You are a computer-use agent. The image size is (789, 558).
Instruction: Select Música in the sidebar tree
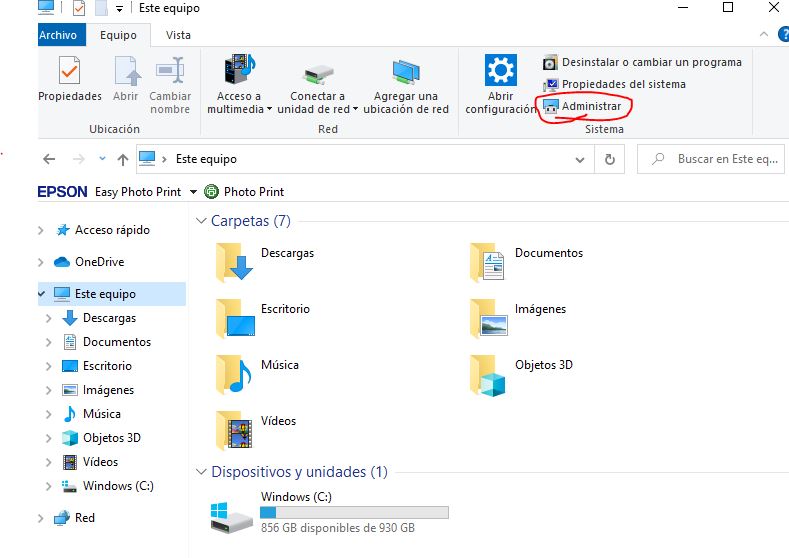(92, 414)
